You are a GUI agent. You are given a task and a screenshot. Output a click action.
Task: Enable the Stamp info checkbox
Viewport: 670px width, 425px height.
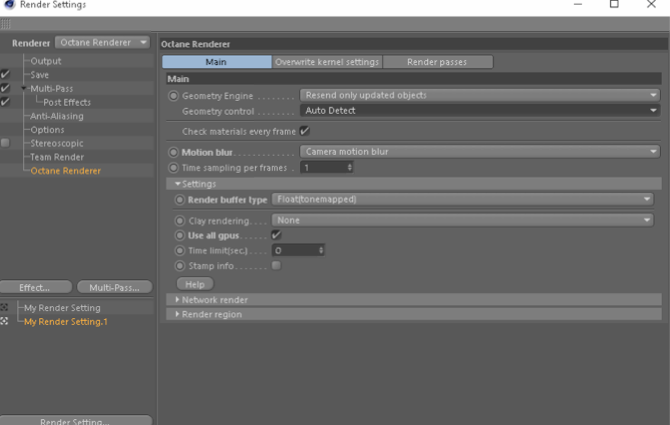pos(276,265)
